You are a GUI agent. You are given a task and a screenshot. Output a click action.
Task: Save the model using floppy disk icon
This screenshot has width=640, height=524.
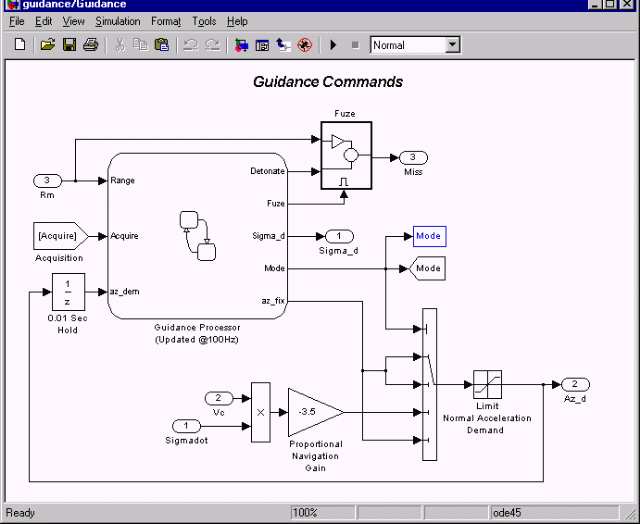coord(69,44)
